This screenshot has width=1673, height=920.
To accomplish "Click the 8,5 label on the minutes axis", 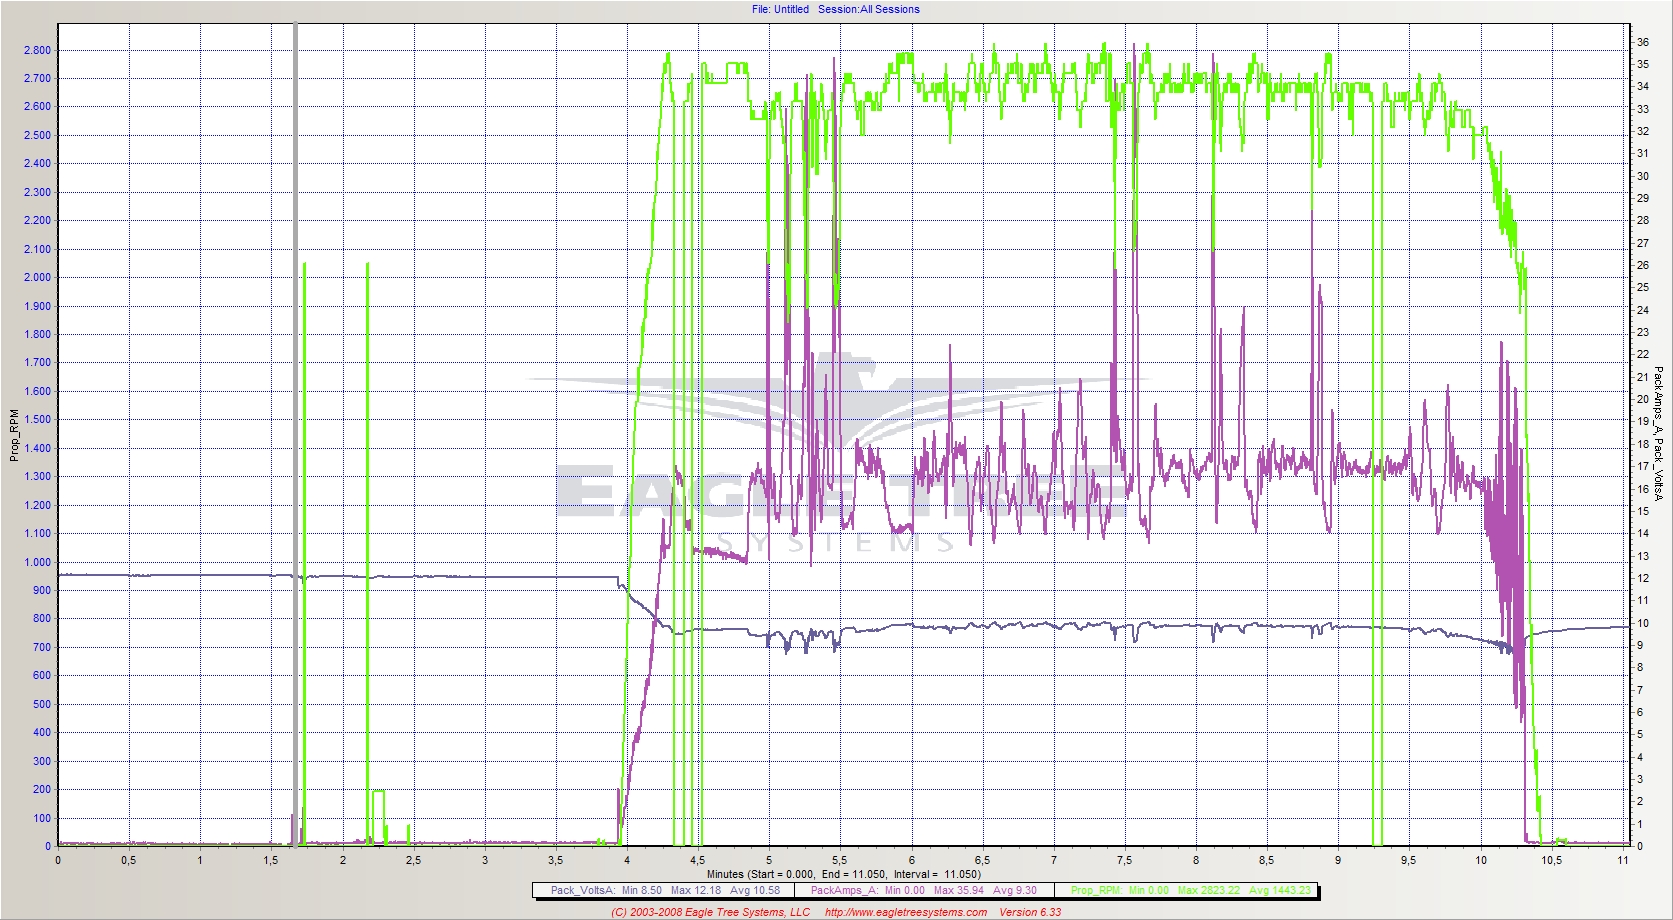I will coord(1267,860).
